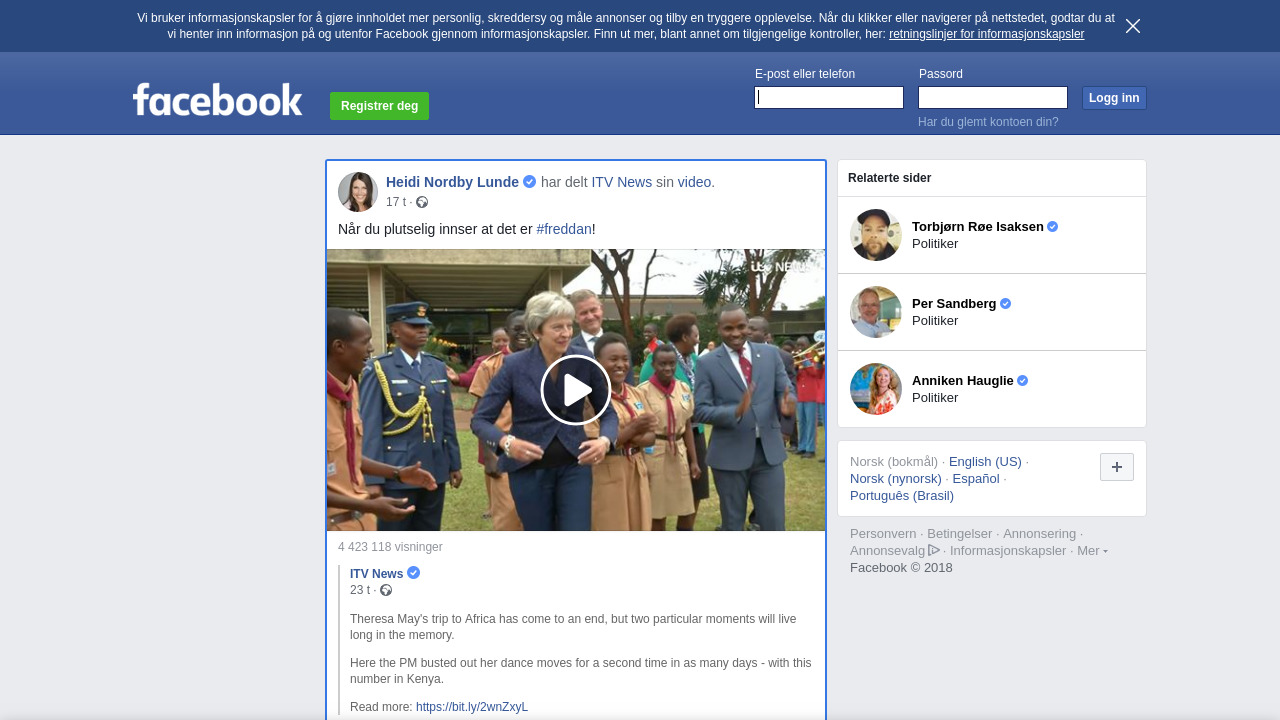Open the Personvern footer link
This screenshot has width=1280, height=720.
(883, 534)
